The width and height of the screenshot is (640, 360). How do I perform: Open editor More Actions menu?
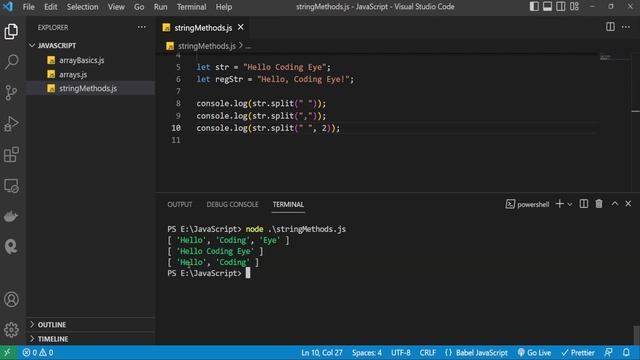click(626, 27)
